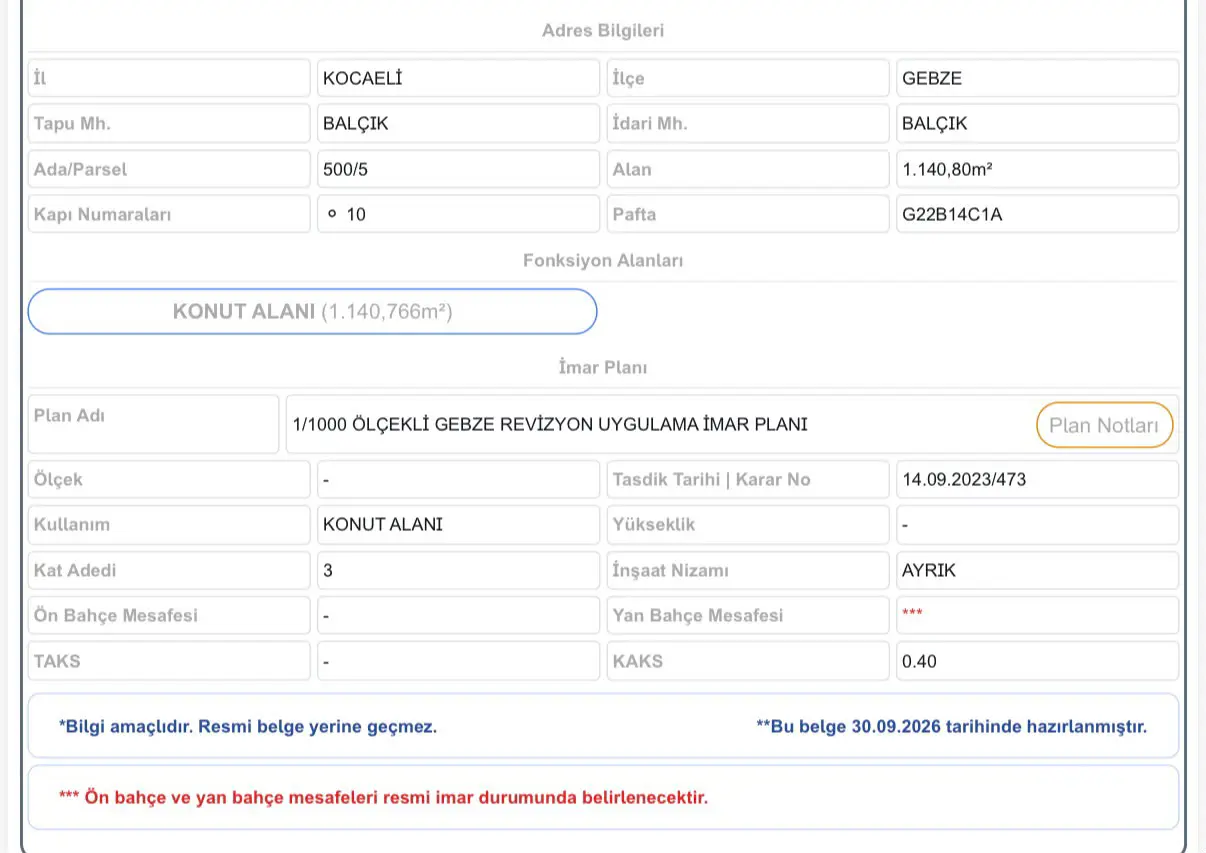Screen dimensions: 1206x853
Task: Open the Plan Notları button
Action: tap(1104, 425)
